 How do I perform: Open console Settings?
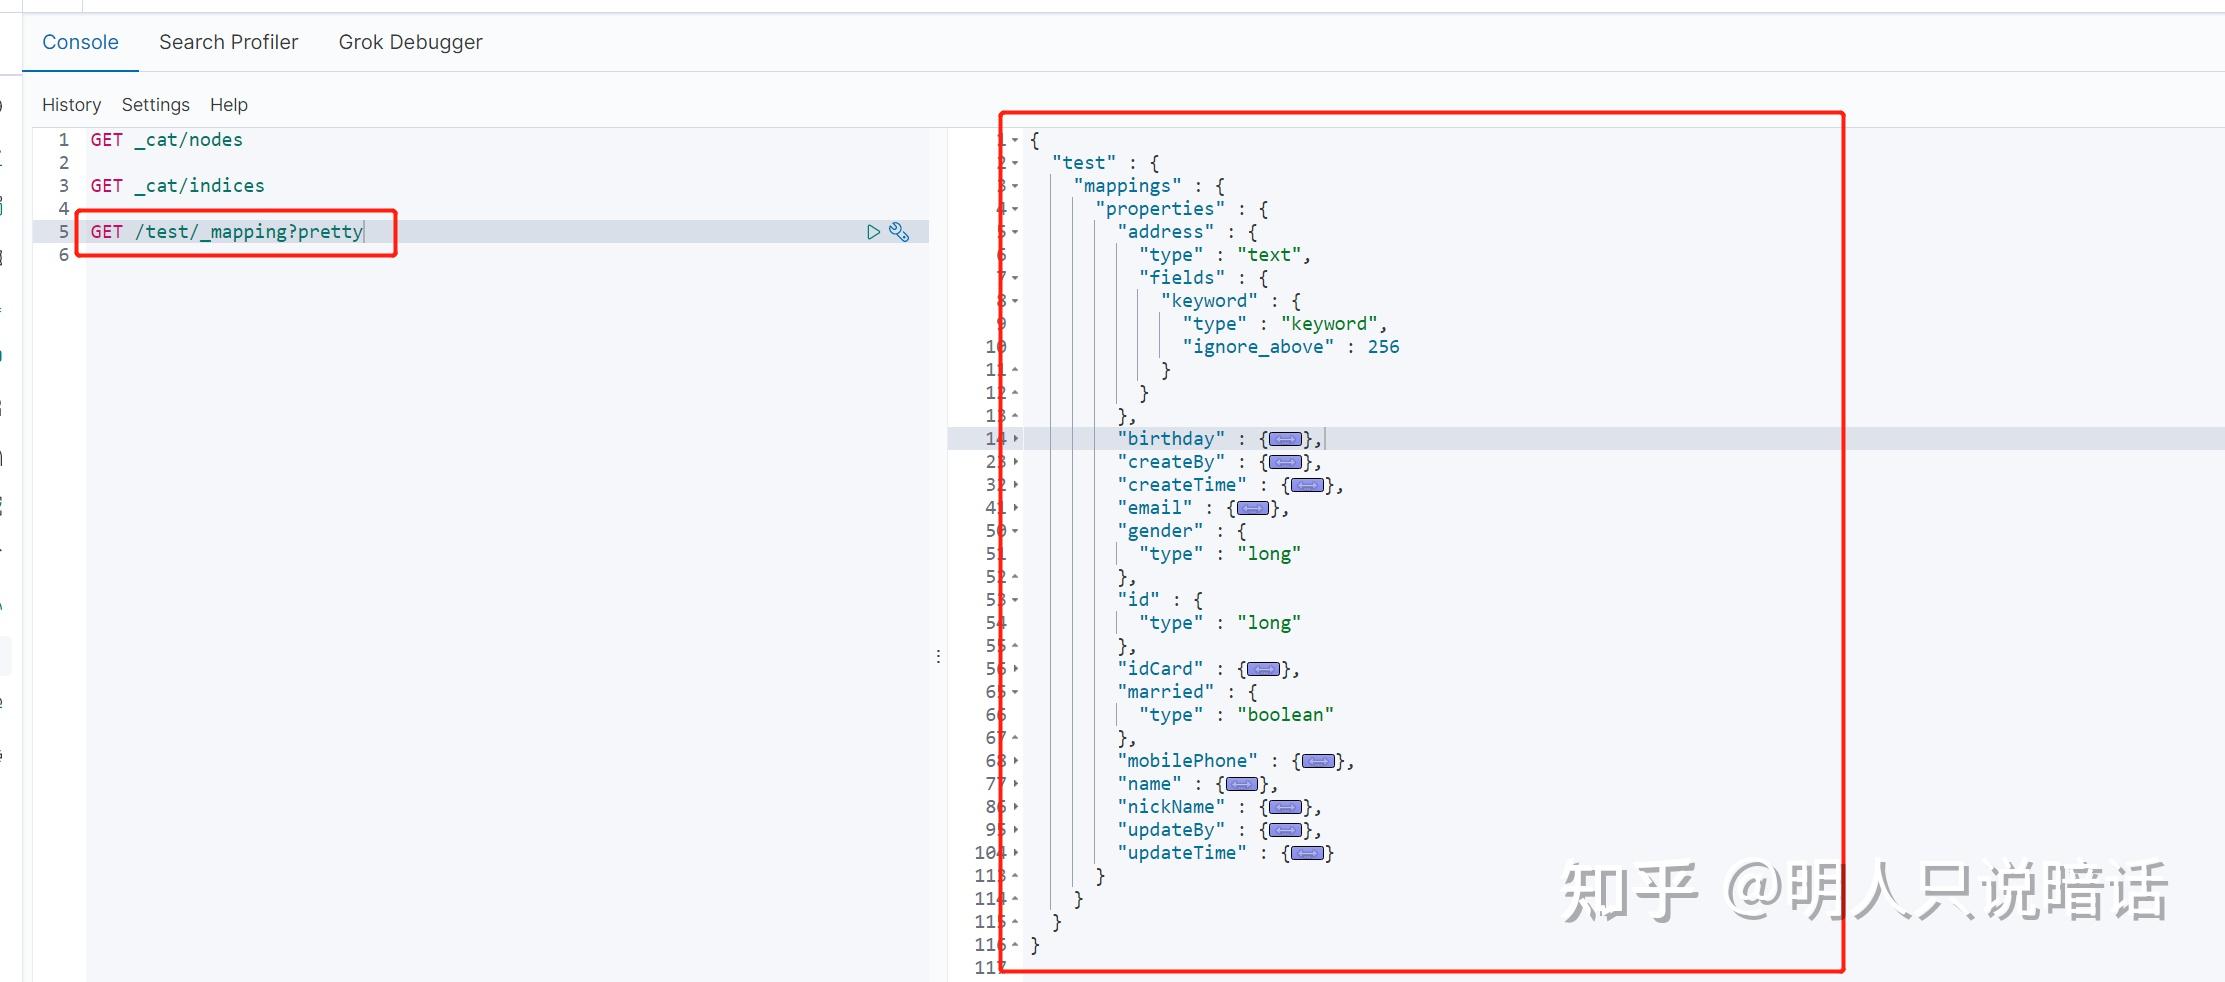tap(155, 105)
